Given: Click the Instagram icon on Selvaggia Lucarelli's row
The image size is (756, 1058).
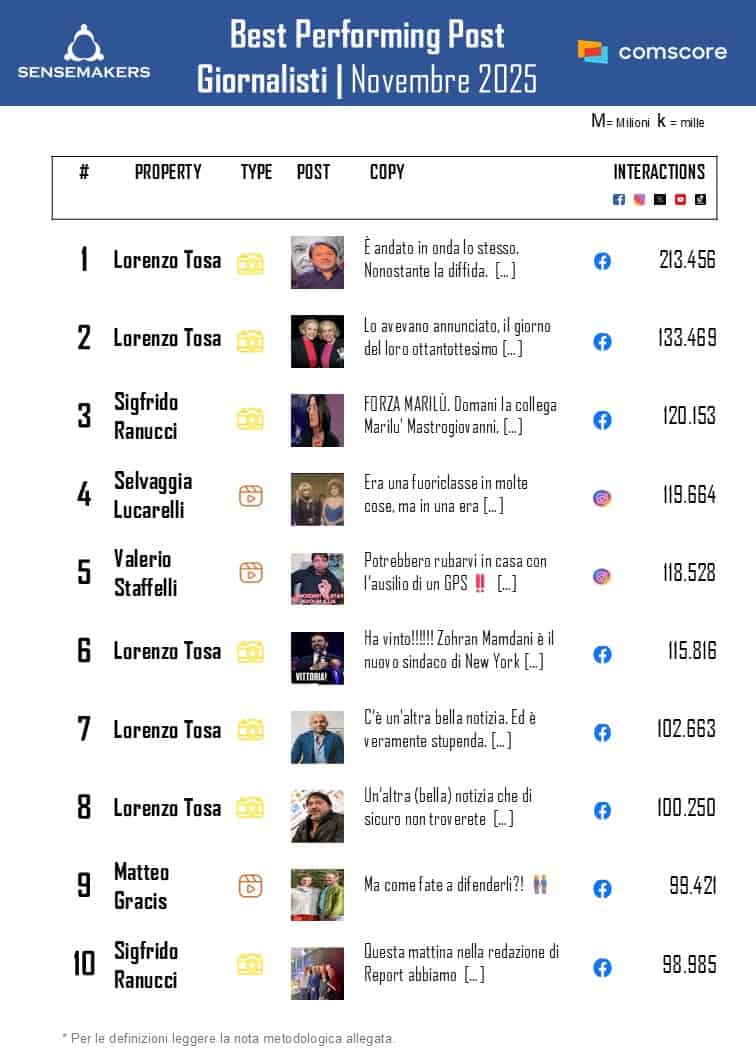Looking at the screenshot, I should [x=602, y=498].
